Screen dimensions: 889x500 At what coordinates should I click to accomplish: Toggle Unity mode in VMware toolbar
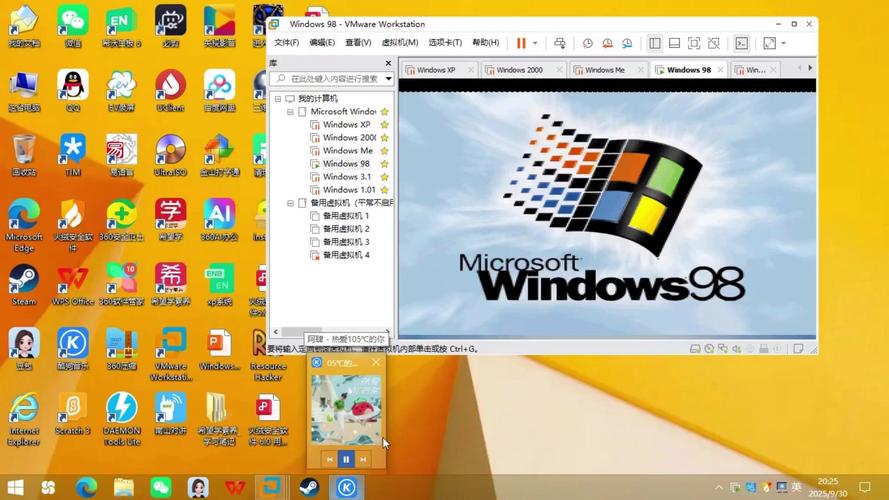pyautogui.click(x=714, y=43)
